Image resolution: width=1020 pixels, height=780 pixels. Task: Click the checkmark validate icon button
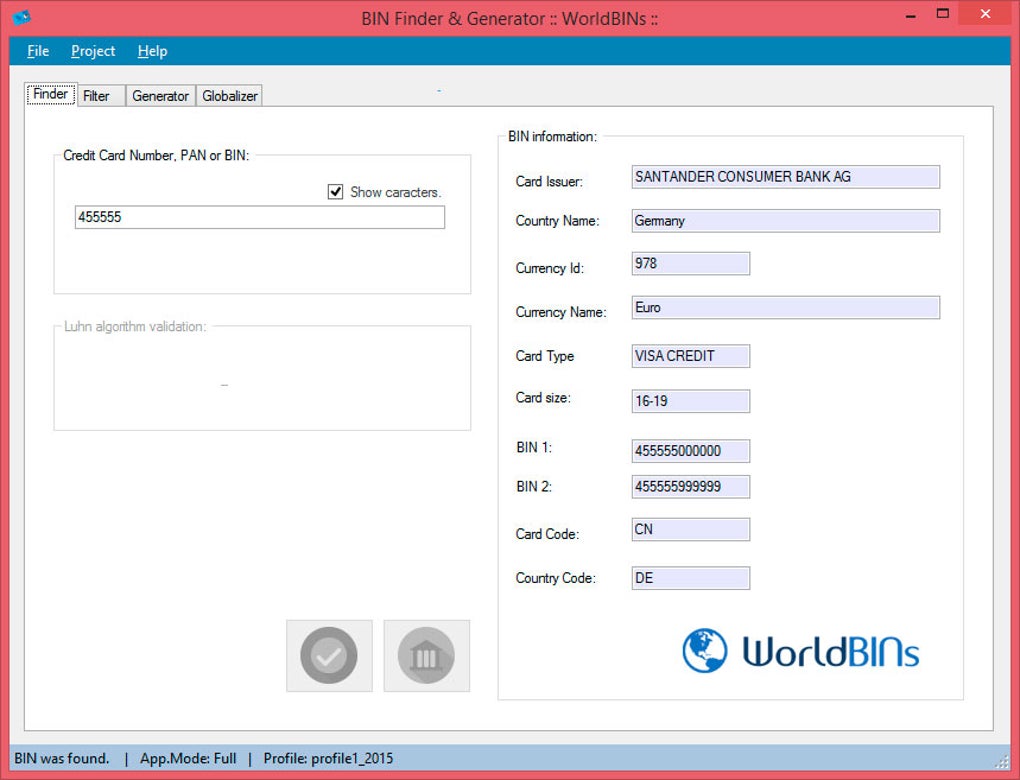pos(329,655)
